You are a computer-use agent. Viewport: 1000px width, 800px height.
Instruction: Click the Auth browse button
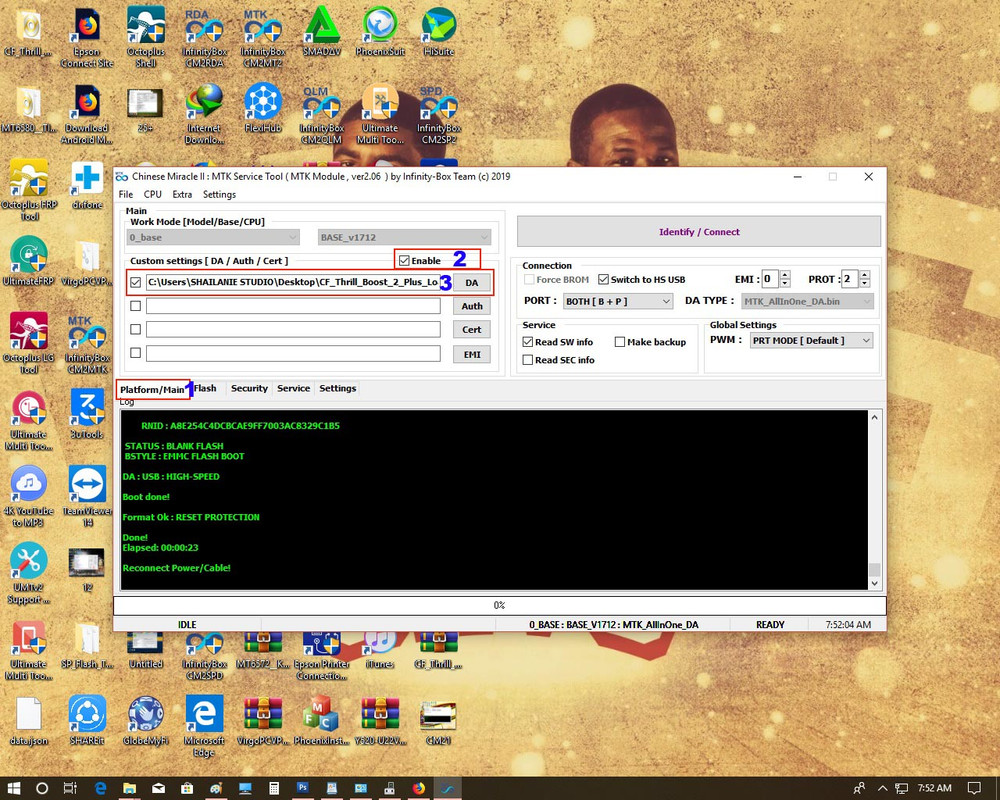(471, 306)
